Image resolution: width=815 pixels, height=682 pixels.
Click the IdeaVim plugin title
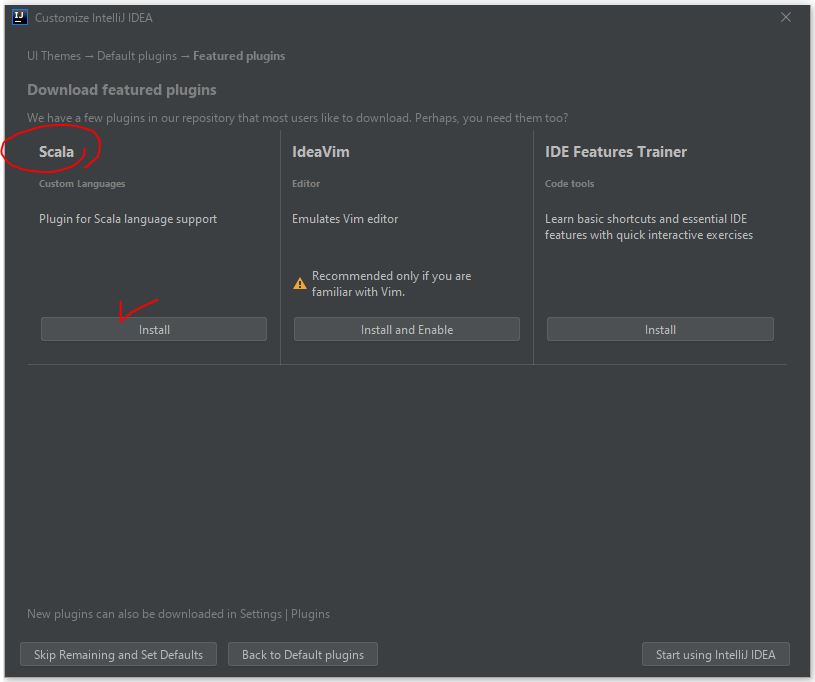click(x=321, y=152)
